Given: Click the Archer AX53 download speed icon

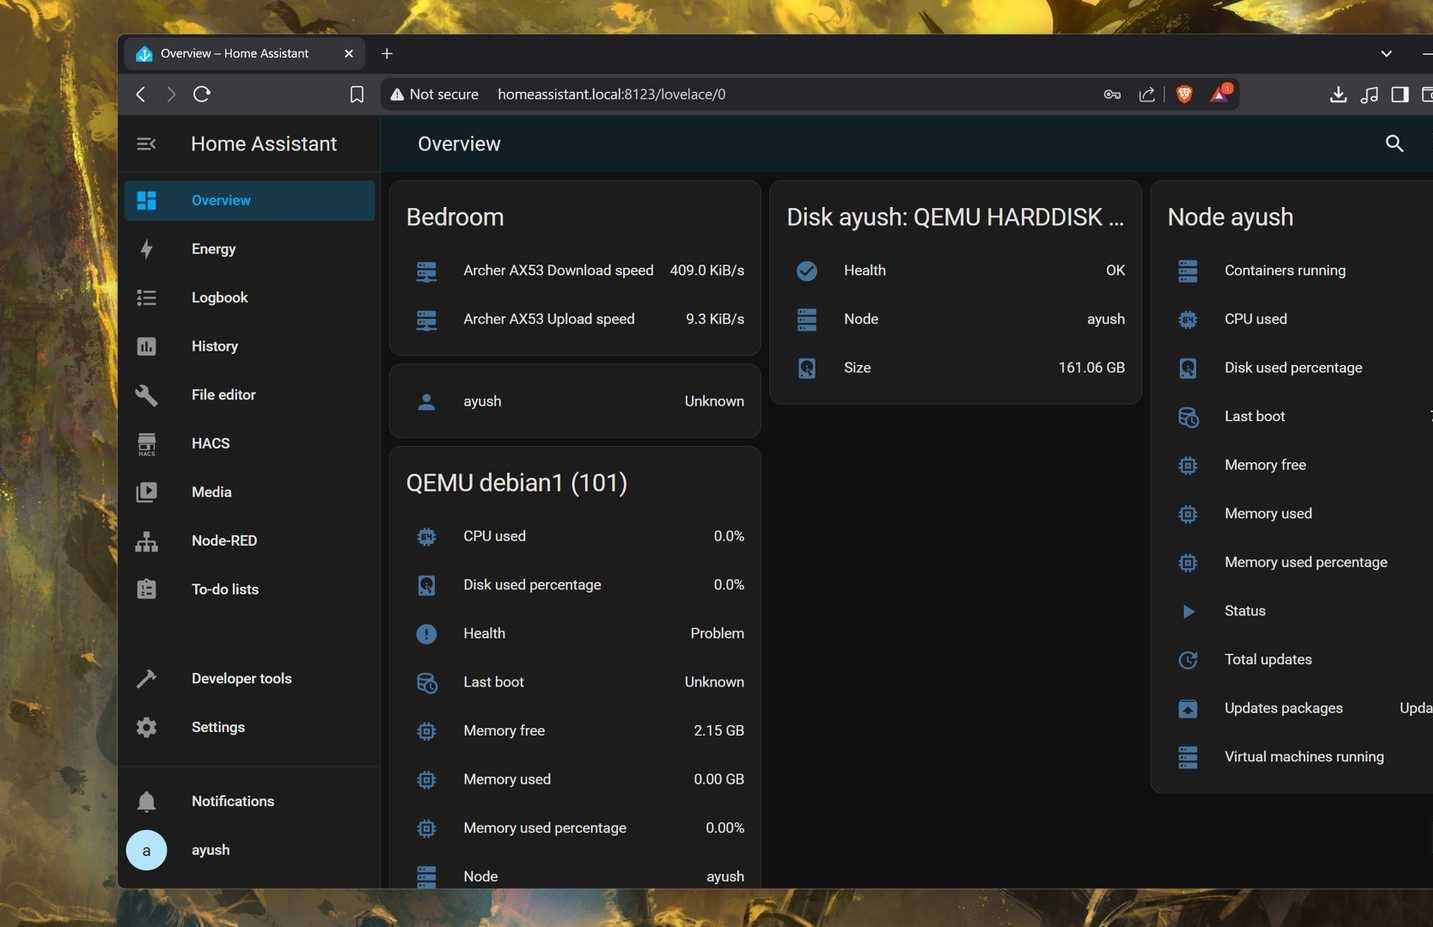Looking at the screenshot, I should pyautogui.click(x=426, y=270).
